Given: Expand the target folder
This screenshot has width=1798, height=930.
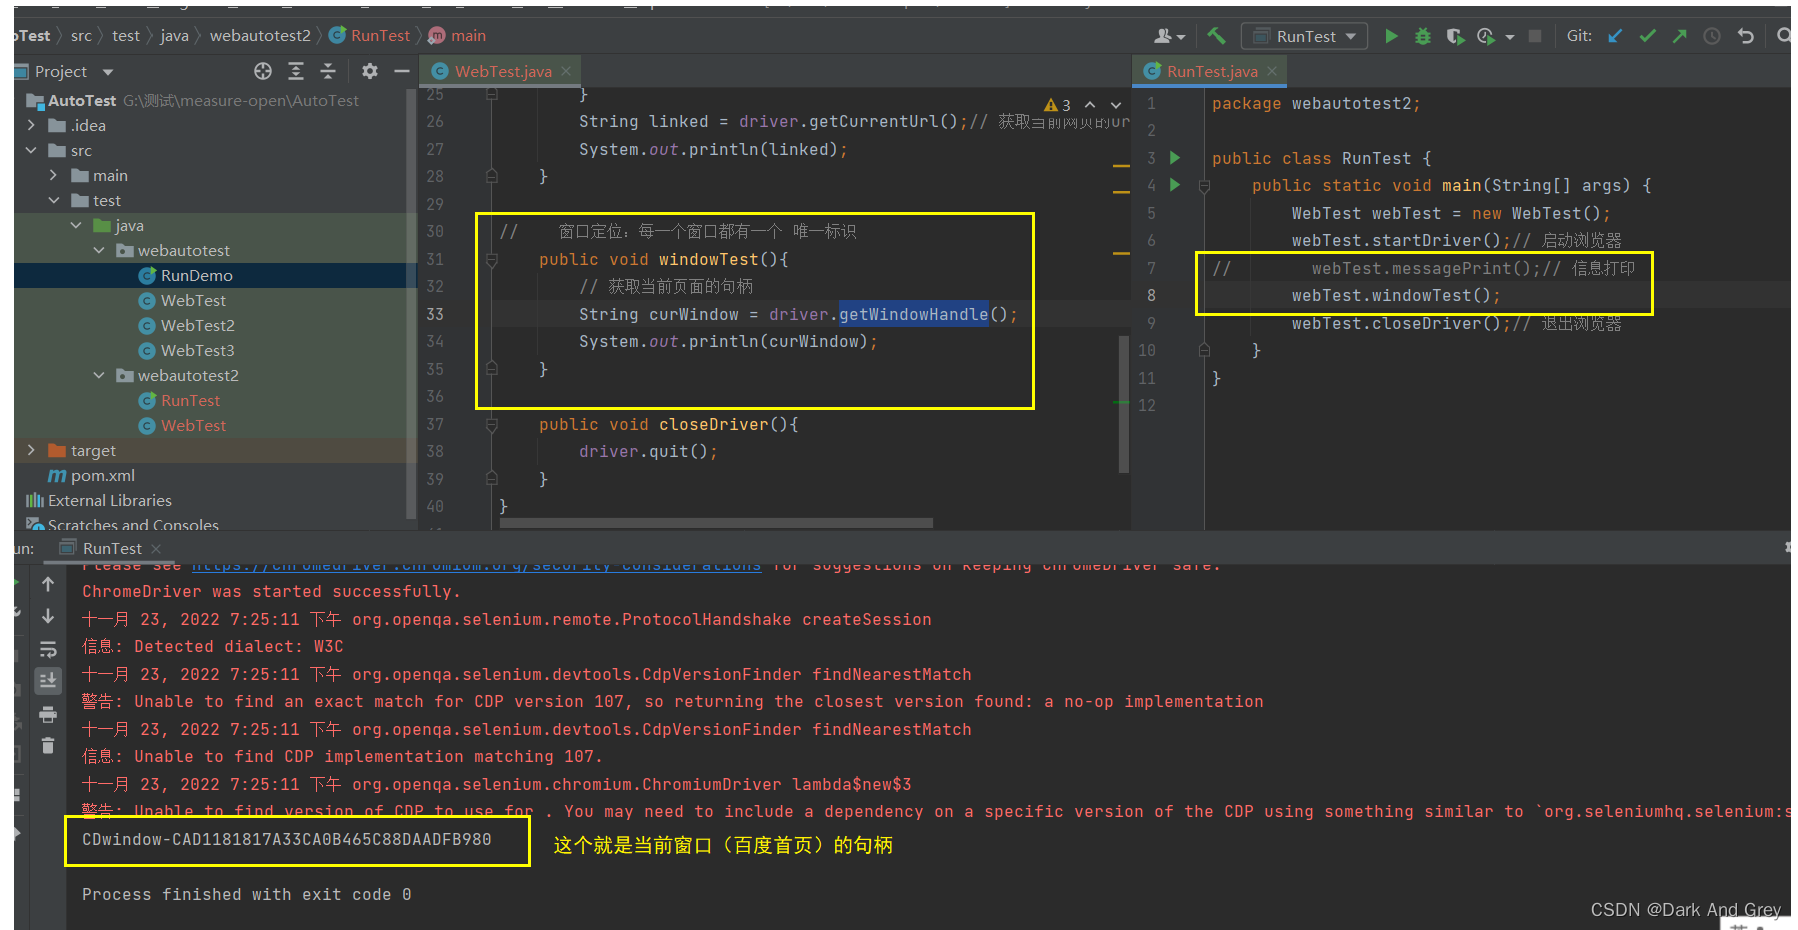Looking at the screenshot, I should click(31, 450).
